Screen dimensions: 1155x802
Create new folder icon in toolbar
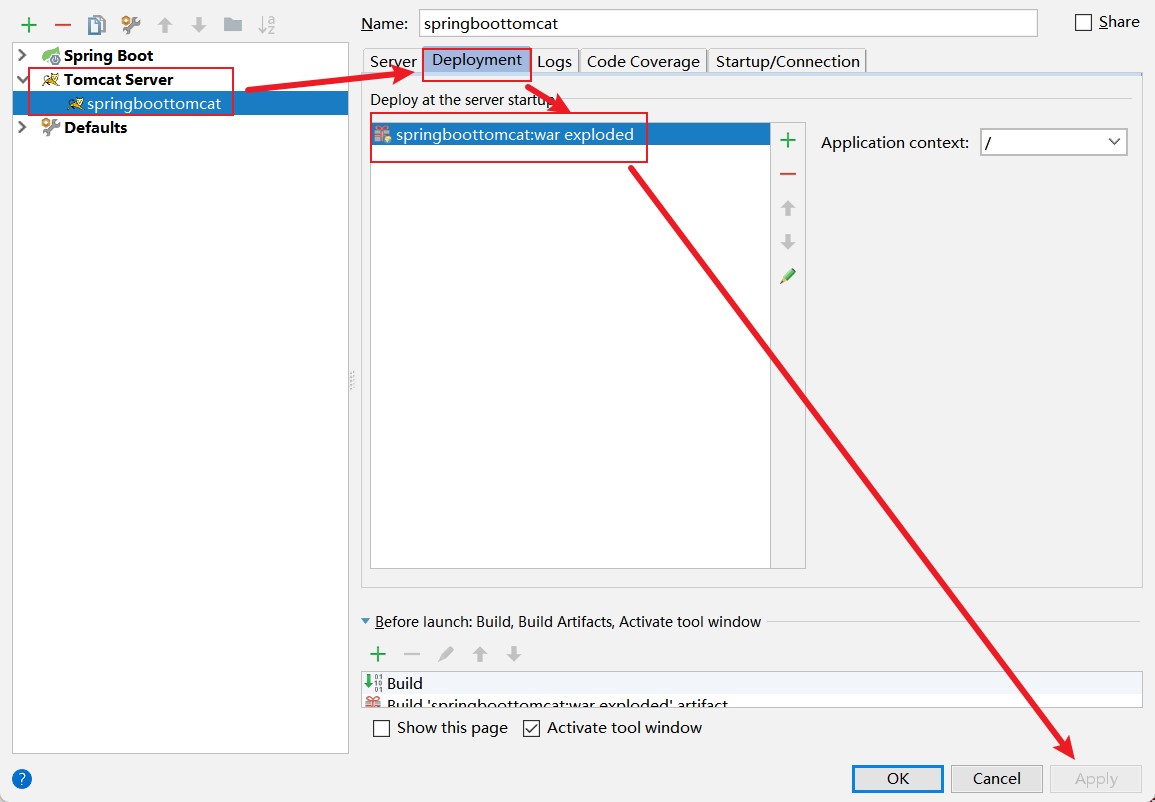pyautogui.click(x=233, y=25)
